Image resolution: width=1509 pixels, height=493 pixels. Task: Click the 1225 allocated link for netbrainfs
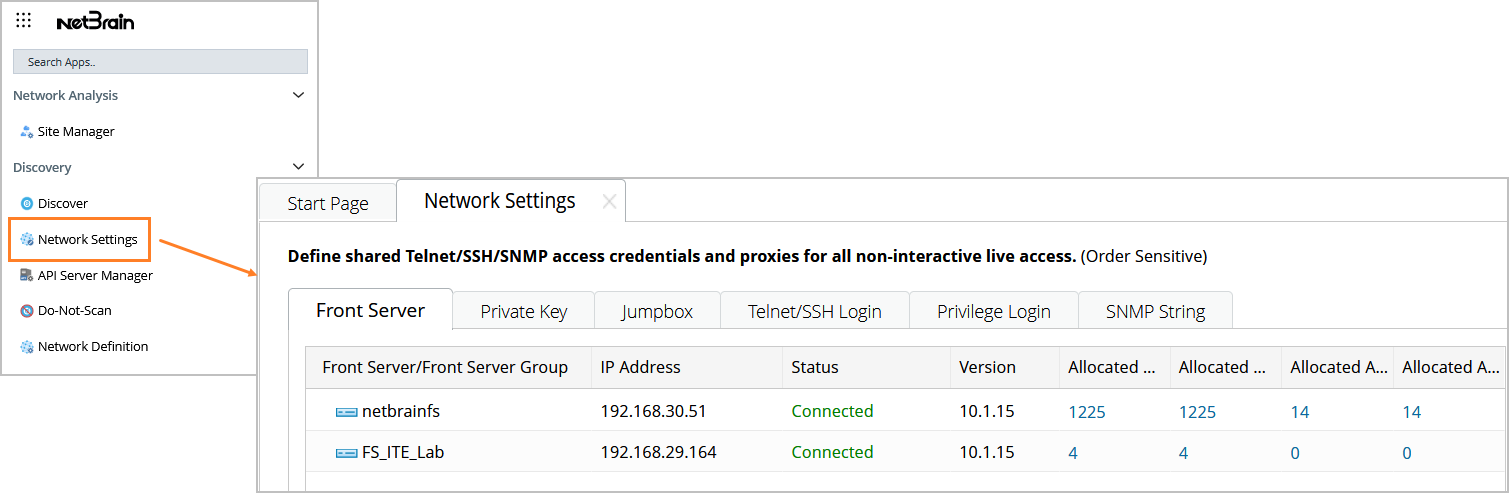[1087, 412]
